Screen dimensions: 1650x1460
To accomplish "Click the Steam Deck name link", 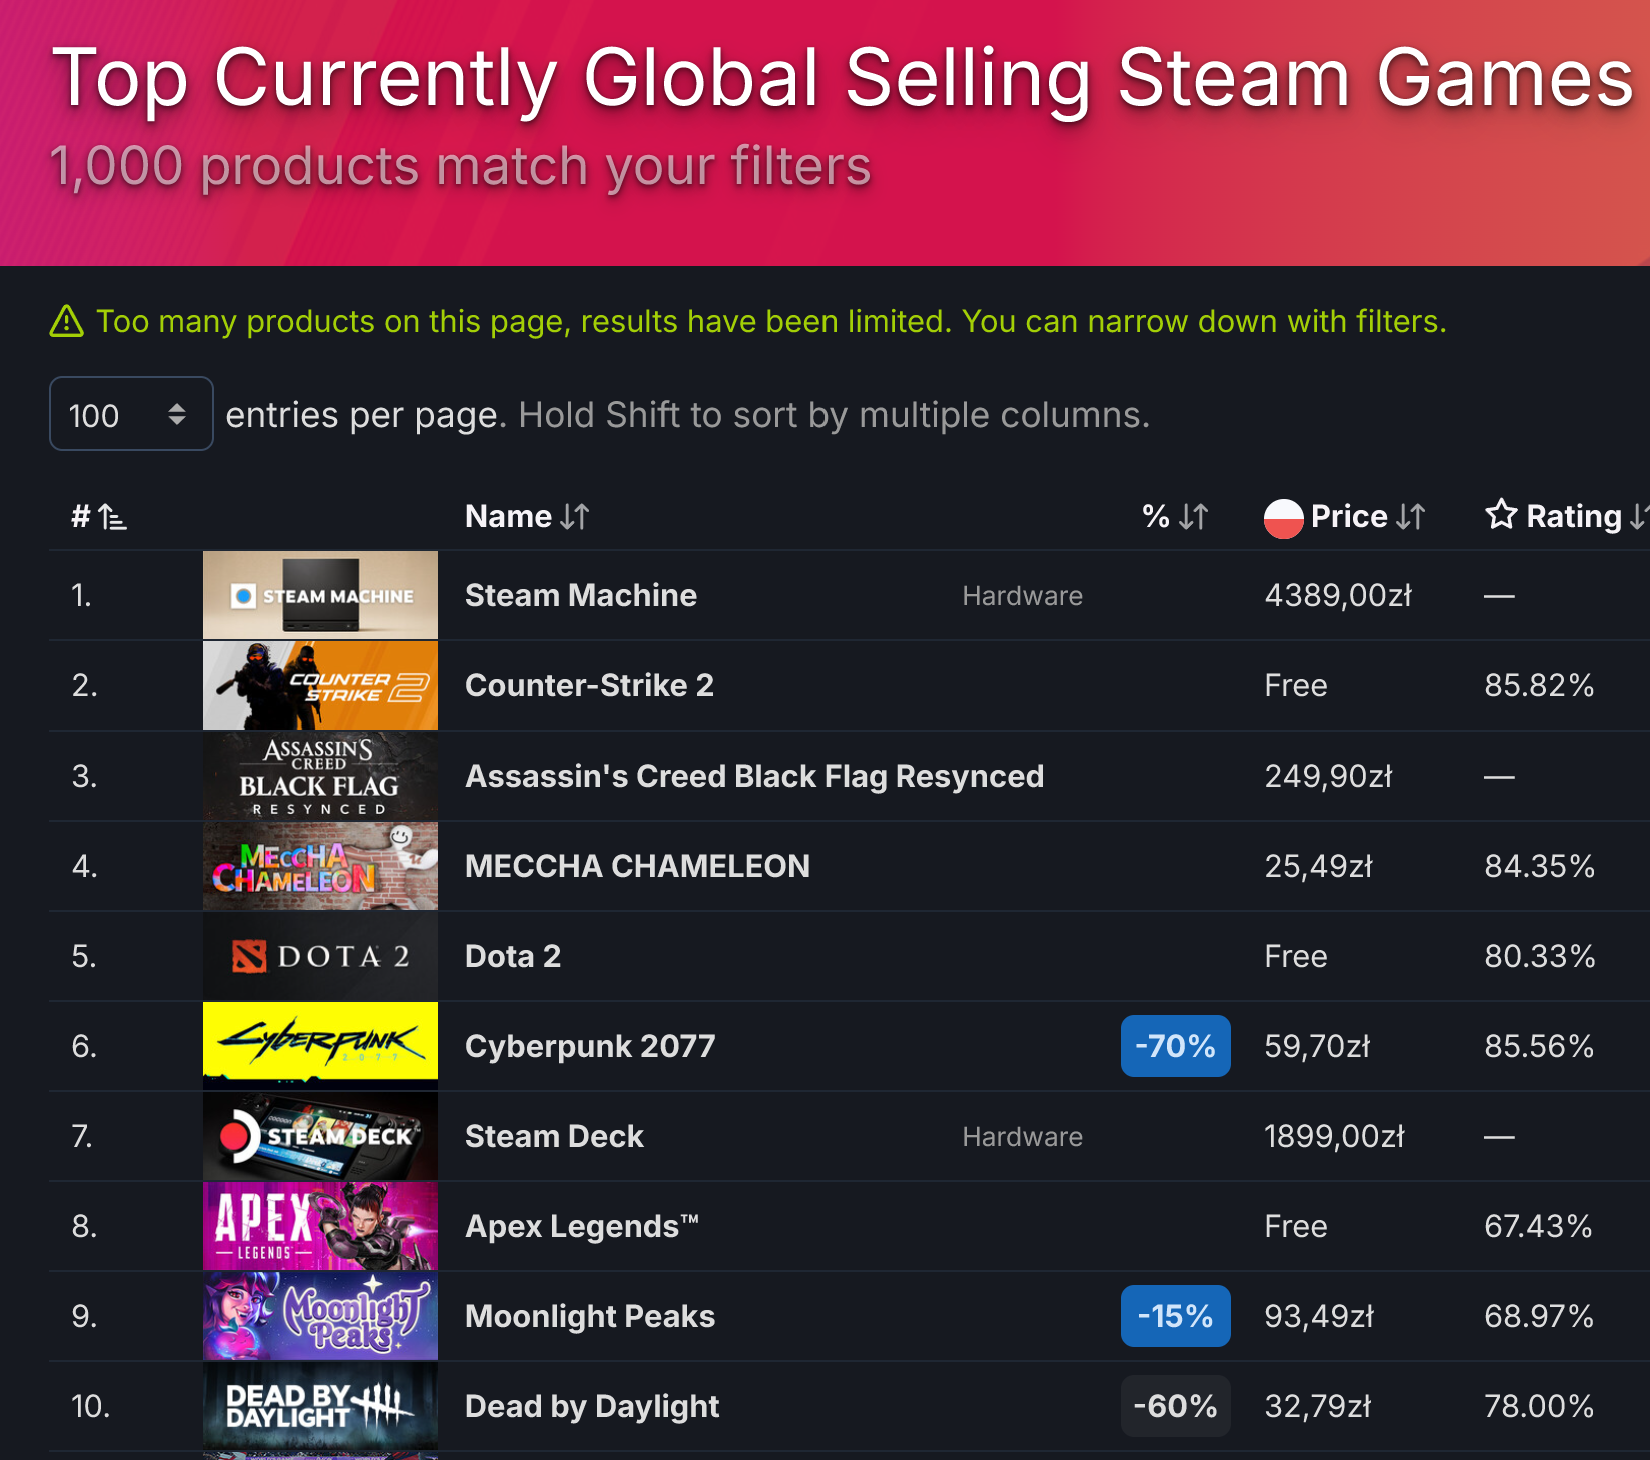I will (x=554, y=1136).
